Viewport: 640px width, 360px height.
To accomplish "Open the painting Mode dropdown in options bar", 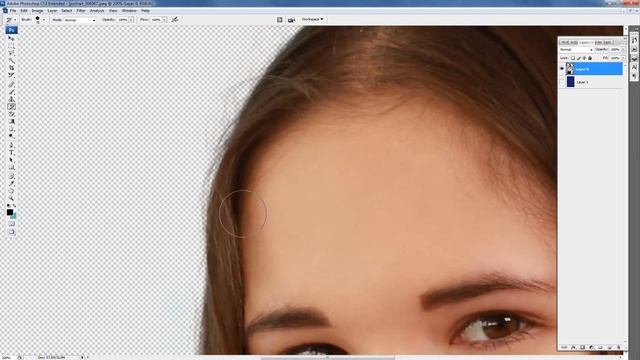I will click(x=80, y=20).
